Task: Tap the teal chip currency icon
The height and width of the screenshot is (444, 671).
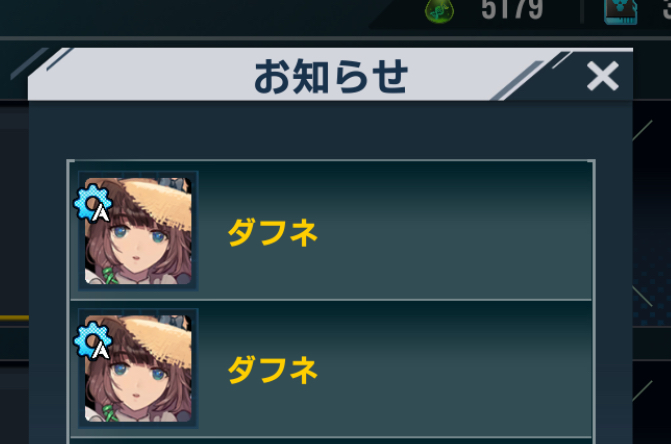Action: coord(621,11)
